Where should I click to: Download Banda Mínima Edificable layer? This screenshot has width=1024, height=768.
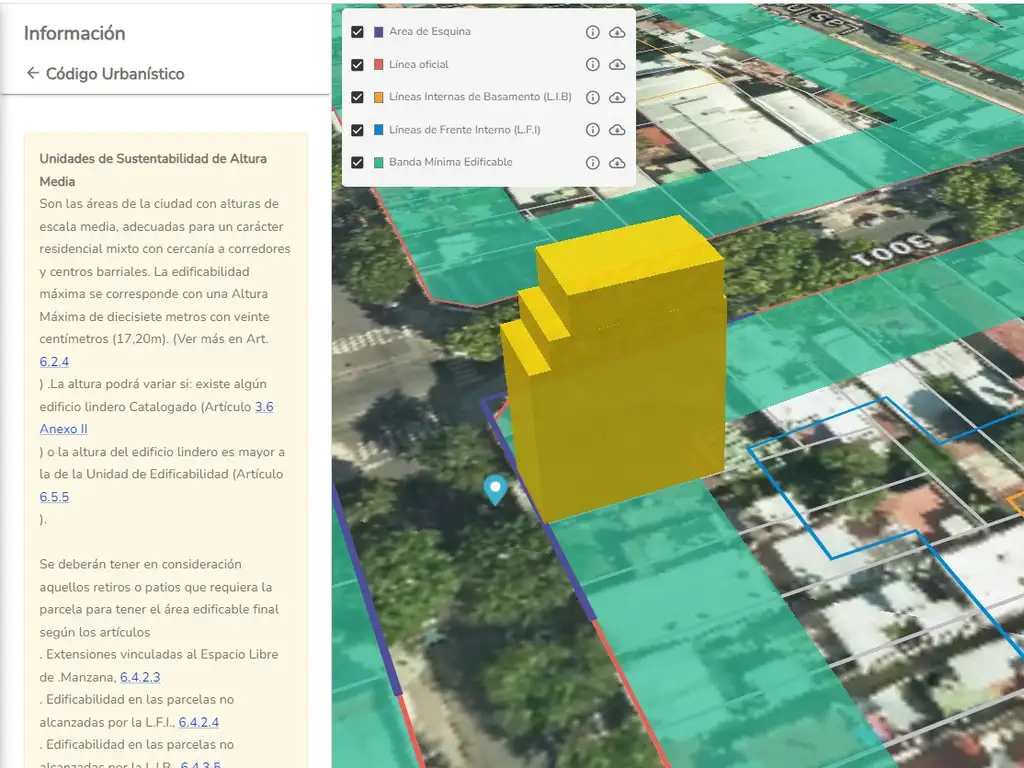click(x=617, y=163)
